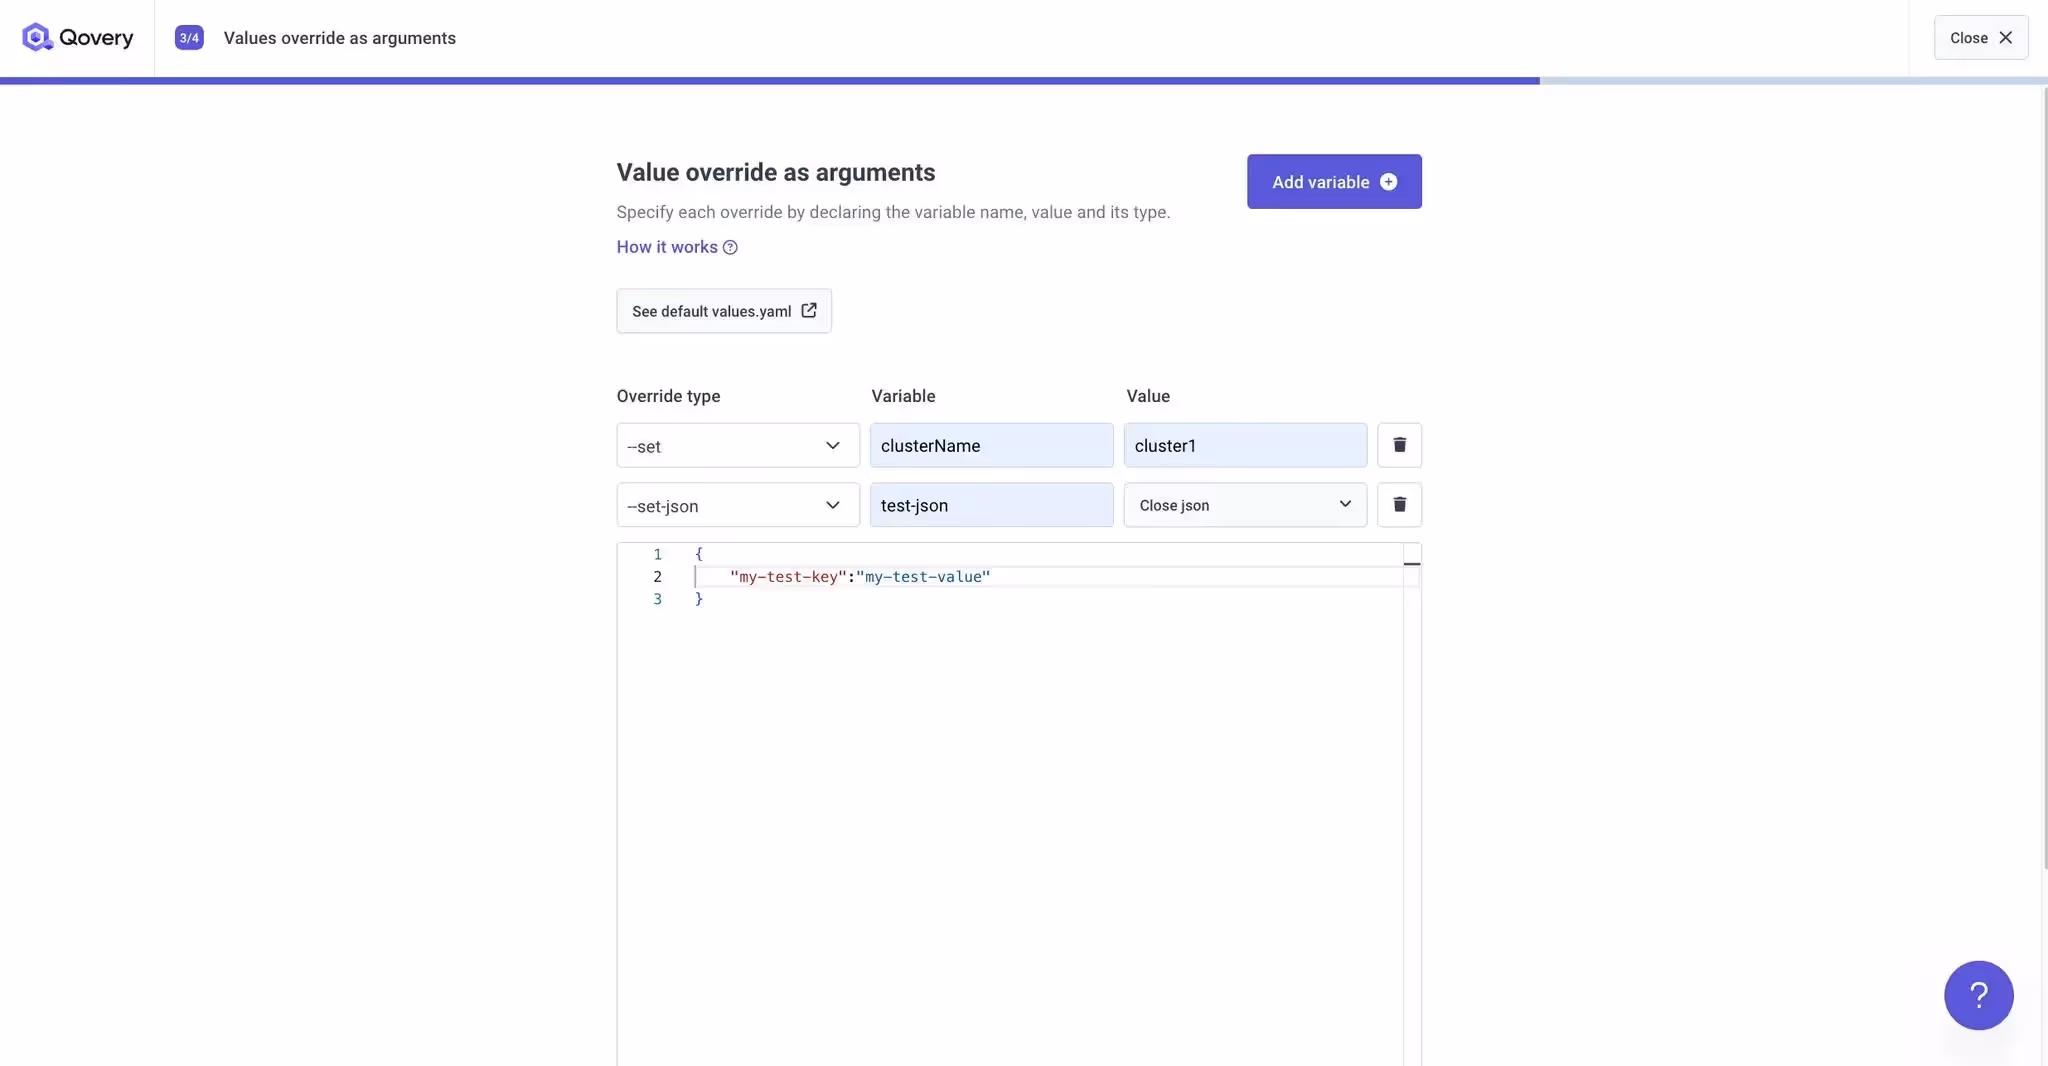Click the How it works link
This screenshot has width=2048, height=1066.
pyautogui.click(x=667, y=247)
